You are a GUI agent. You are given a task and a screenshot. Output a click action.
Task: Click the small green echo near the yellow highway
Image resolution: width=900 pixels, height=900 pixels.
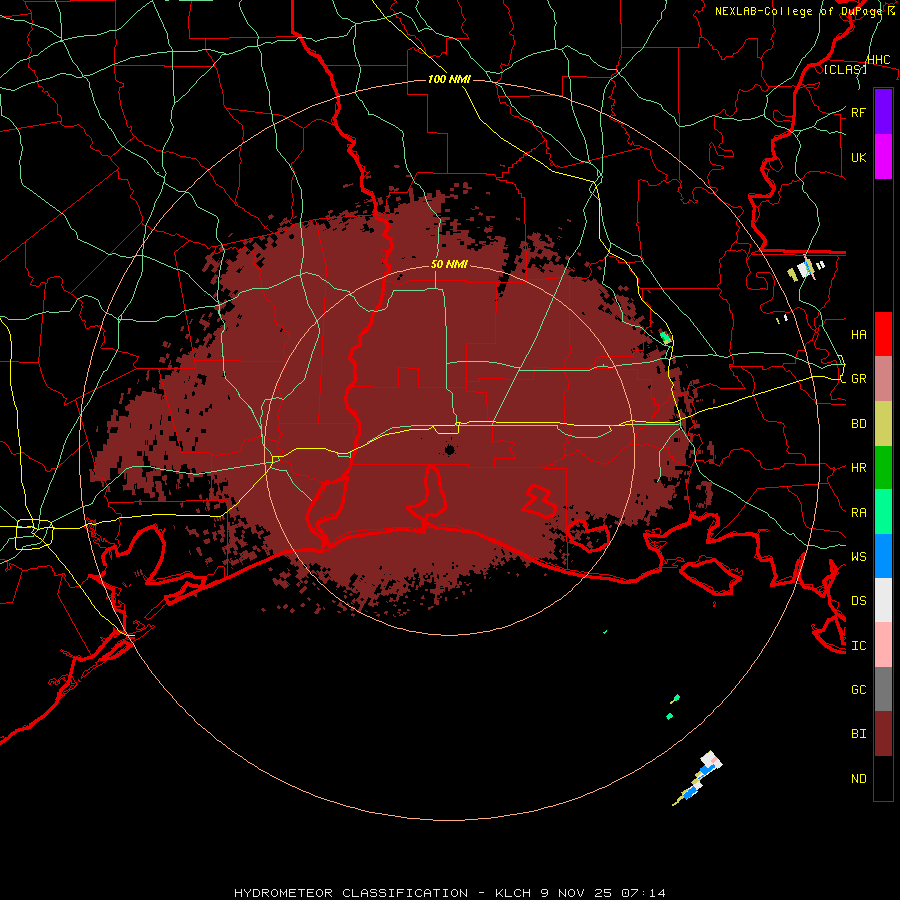(x=665, y=338)
